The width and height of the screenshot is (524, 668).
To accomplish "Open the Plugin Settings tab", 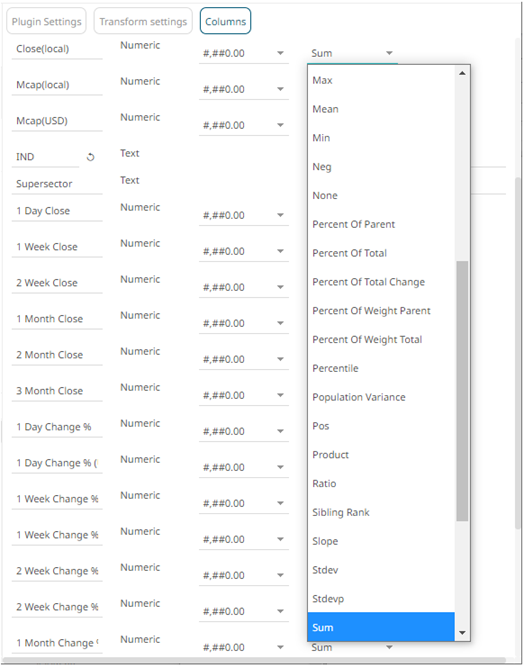I will [x=46, y=21].
